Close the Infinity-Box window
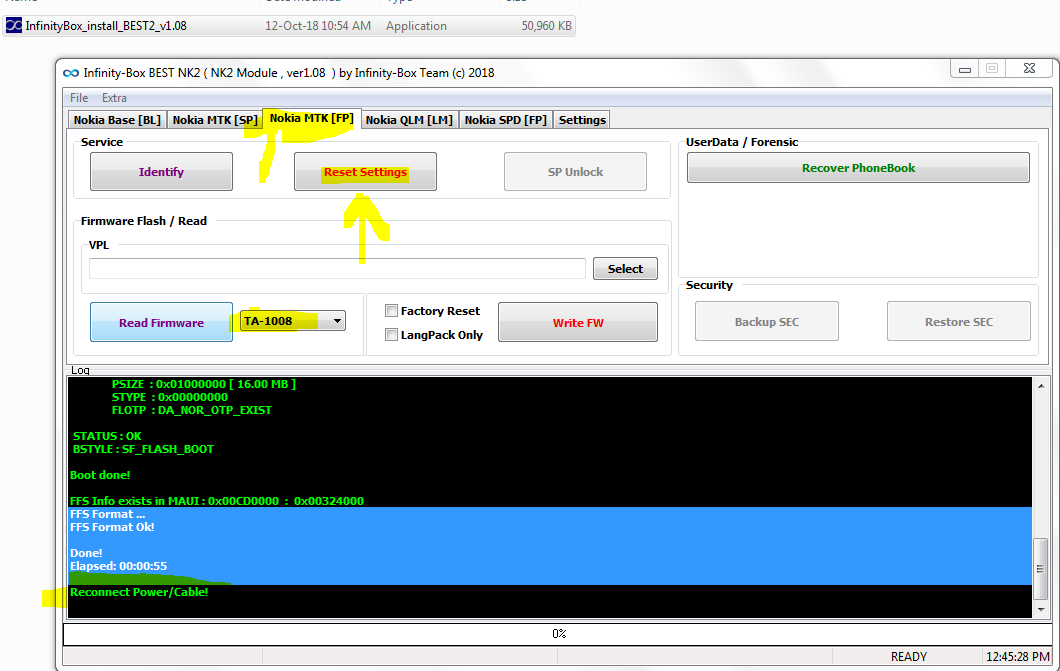This screenshot has height=671, width=1060. 1029,68
